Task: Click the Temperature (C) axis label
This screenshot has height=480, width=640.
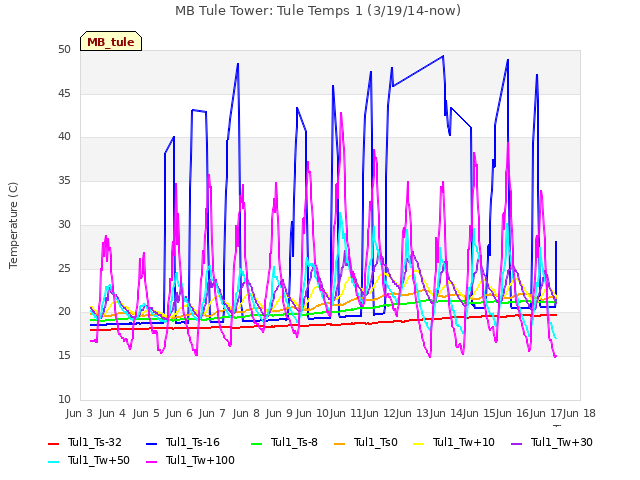Action: tap(13, 225)
